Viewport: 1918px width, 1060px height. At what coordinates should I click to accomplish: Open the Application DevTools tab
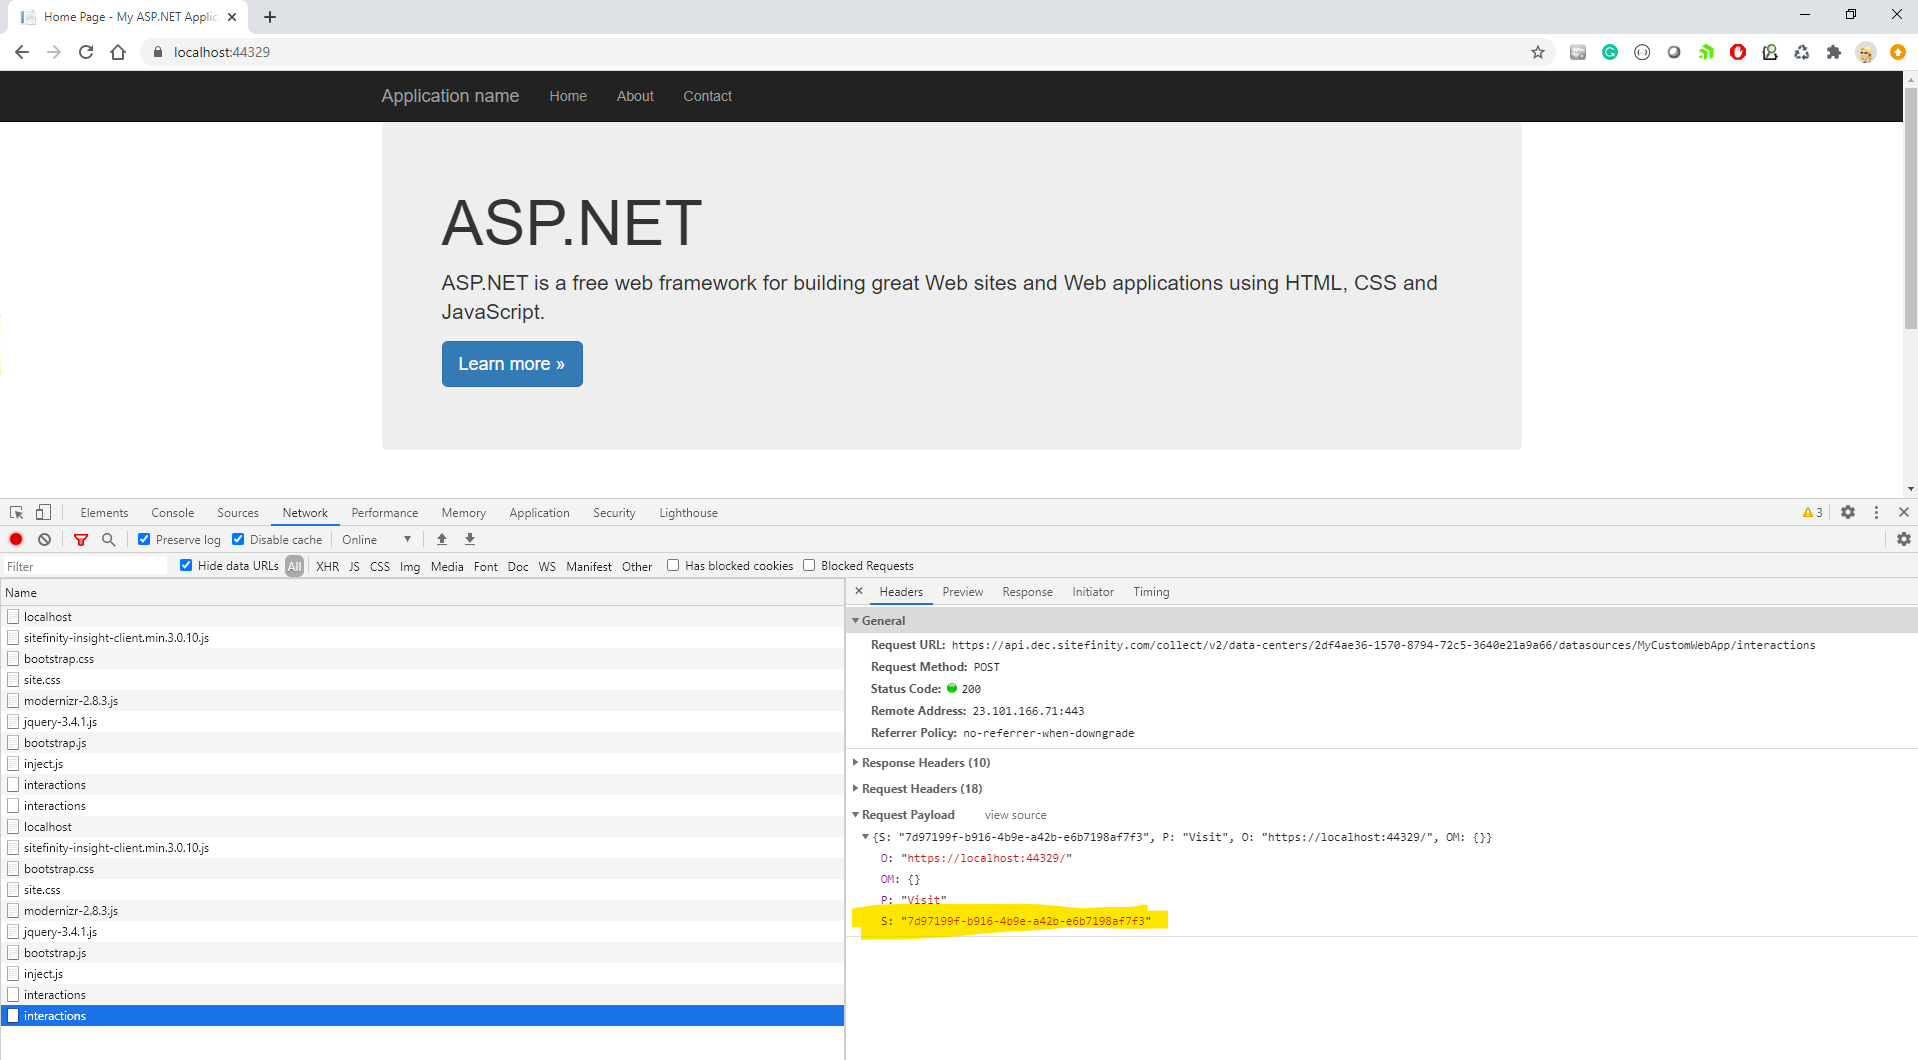539,512
